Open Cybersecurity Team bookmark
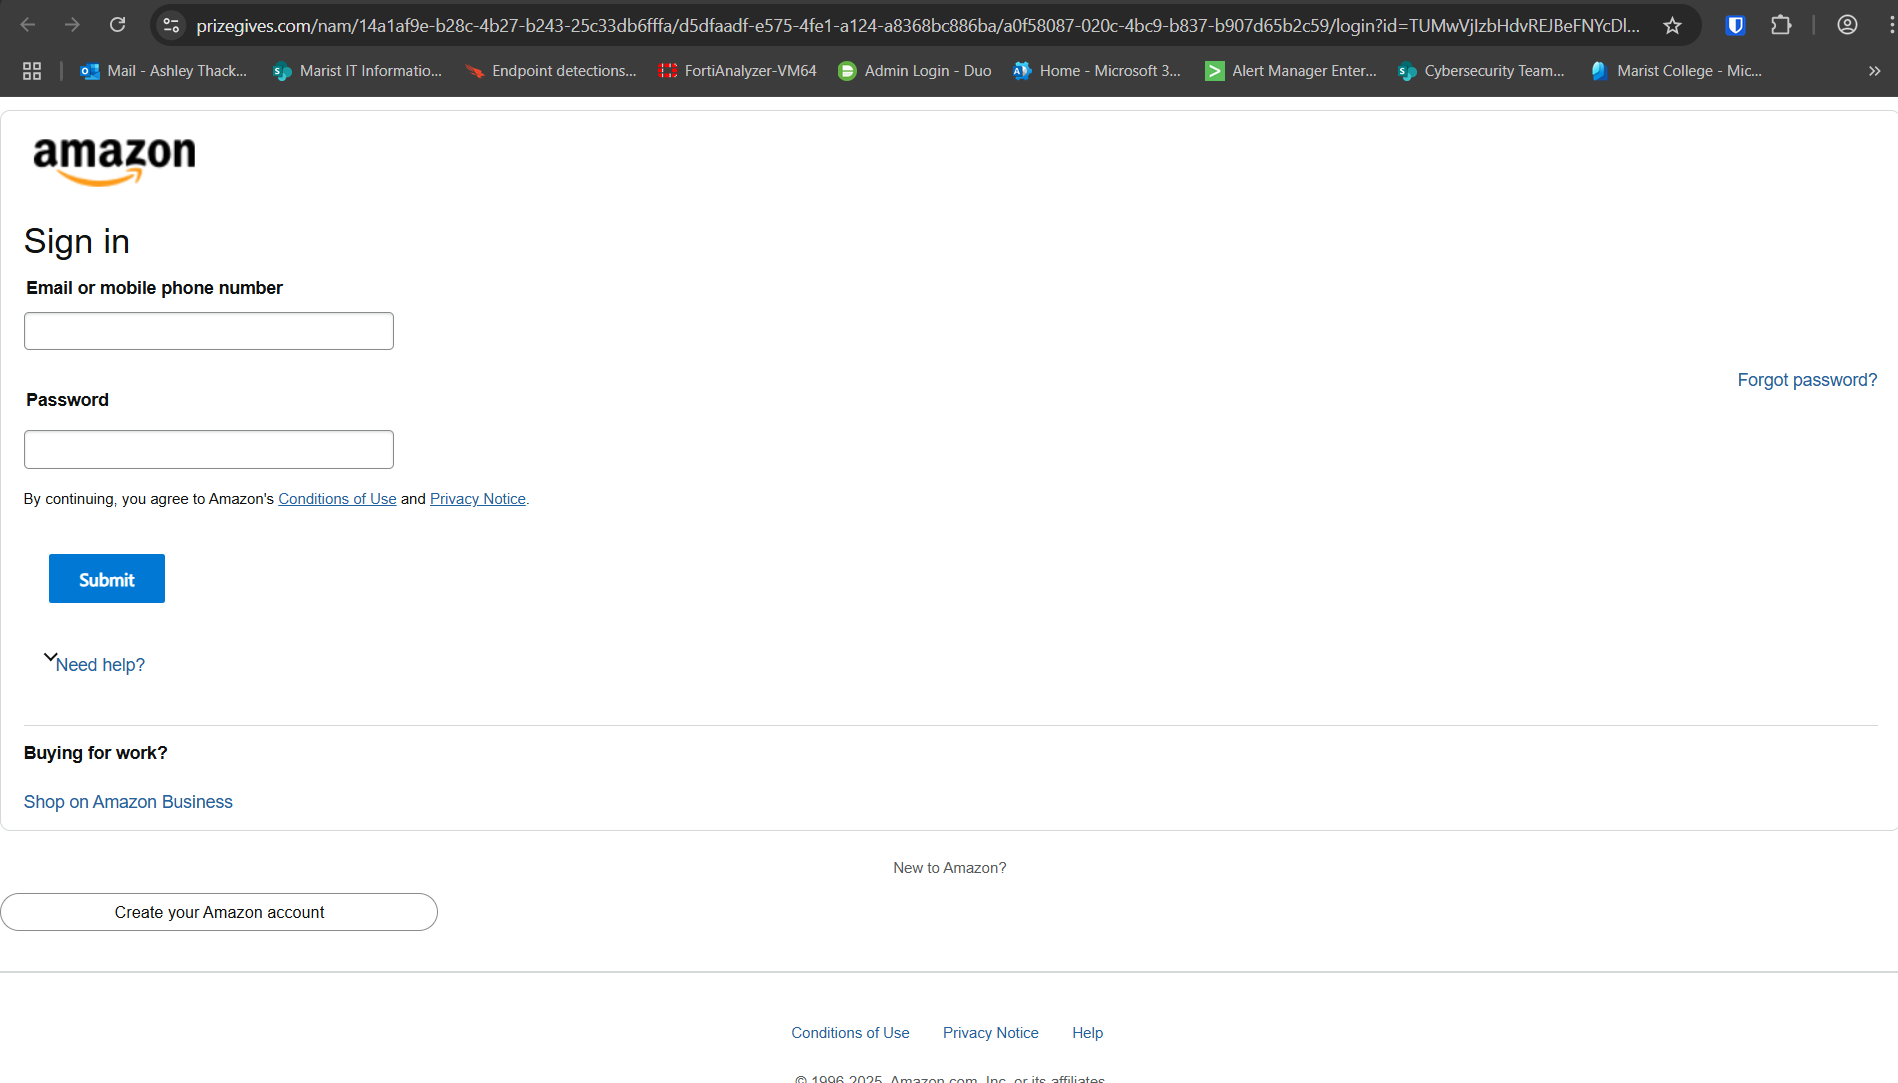Screen dimensions: 1898x1083 click(x=1482, y=71)
